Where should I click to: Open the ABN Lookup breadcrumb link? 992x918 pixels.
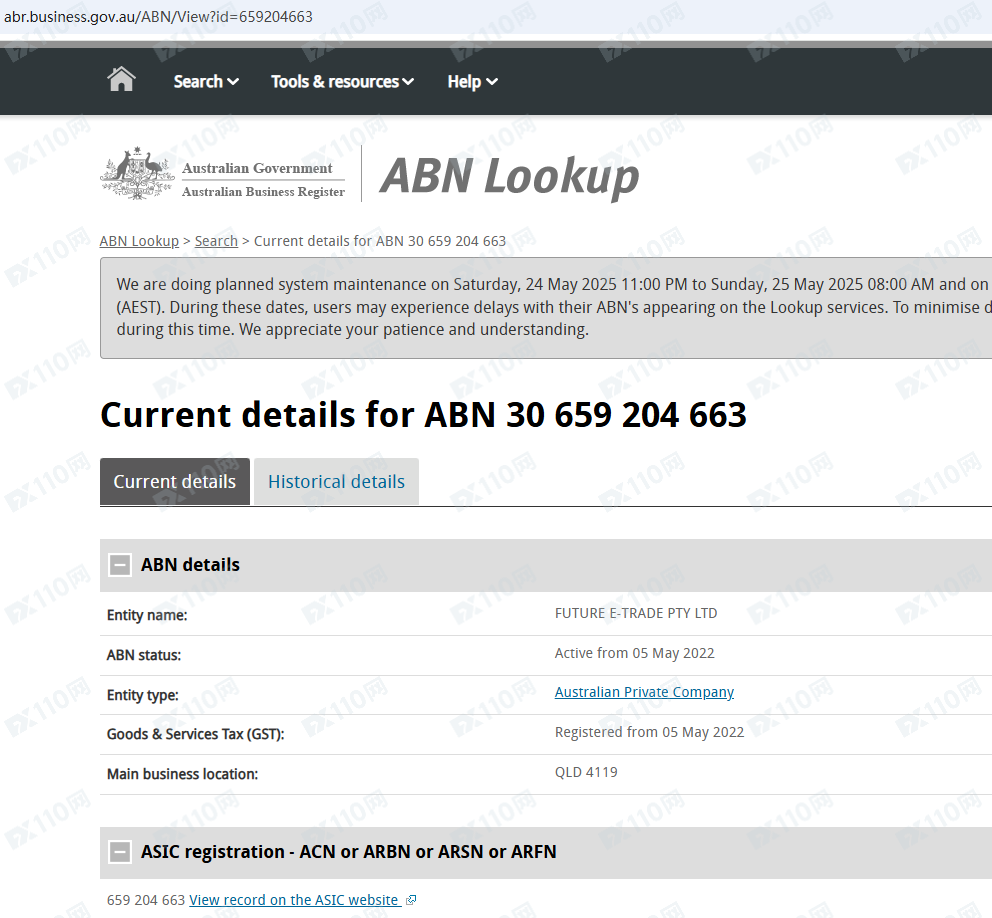pyautogui.click(x=139, y=241)
